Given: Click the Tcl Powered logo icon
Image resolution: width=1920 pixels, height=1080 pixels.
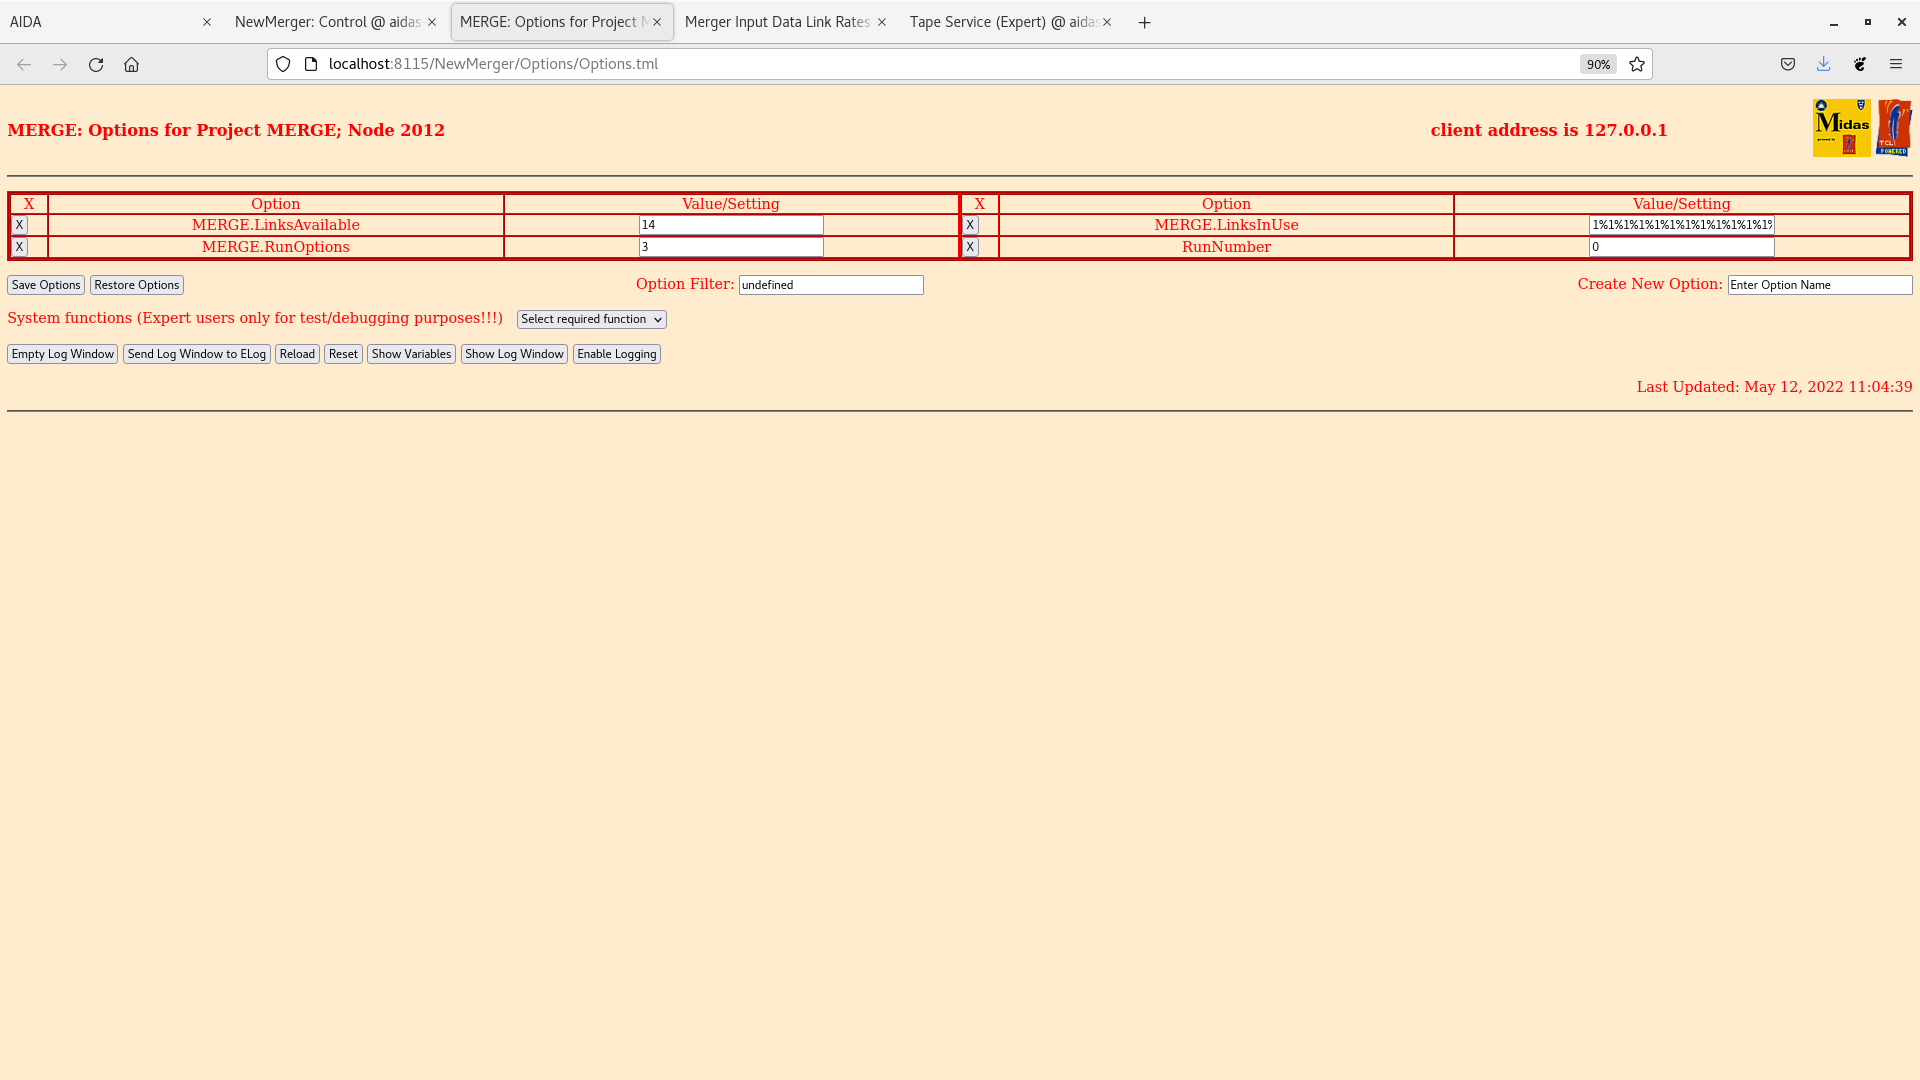Looking at the screenshot, I should (1894, 128).
